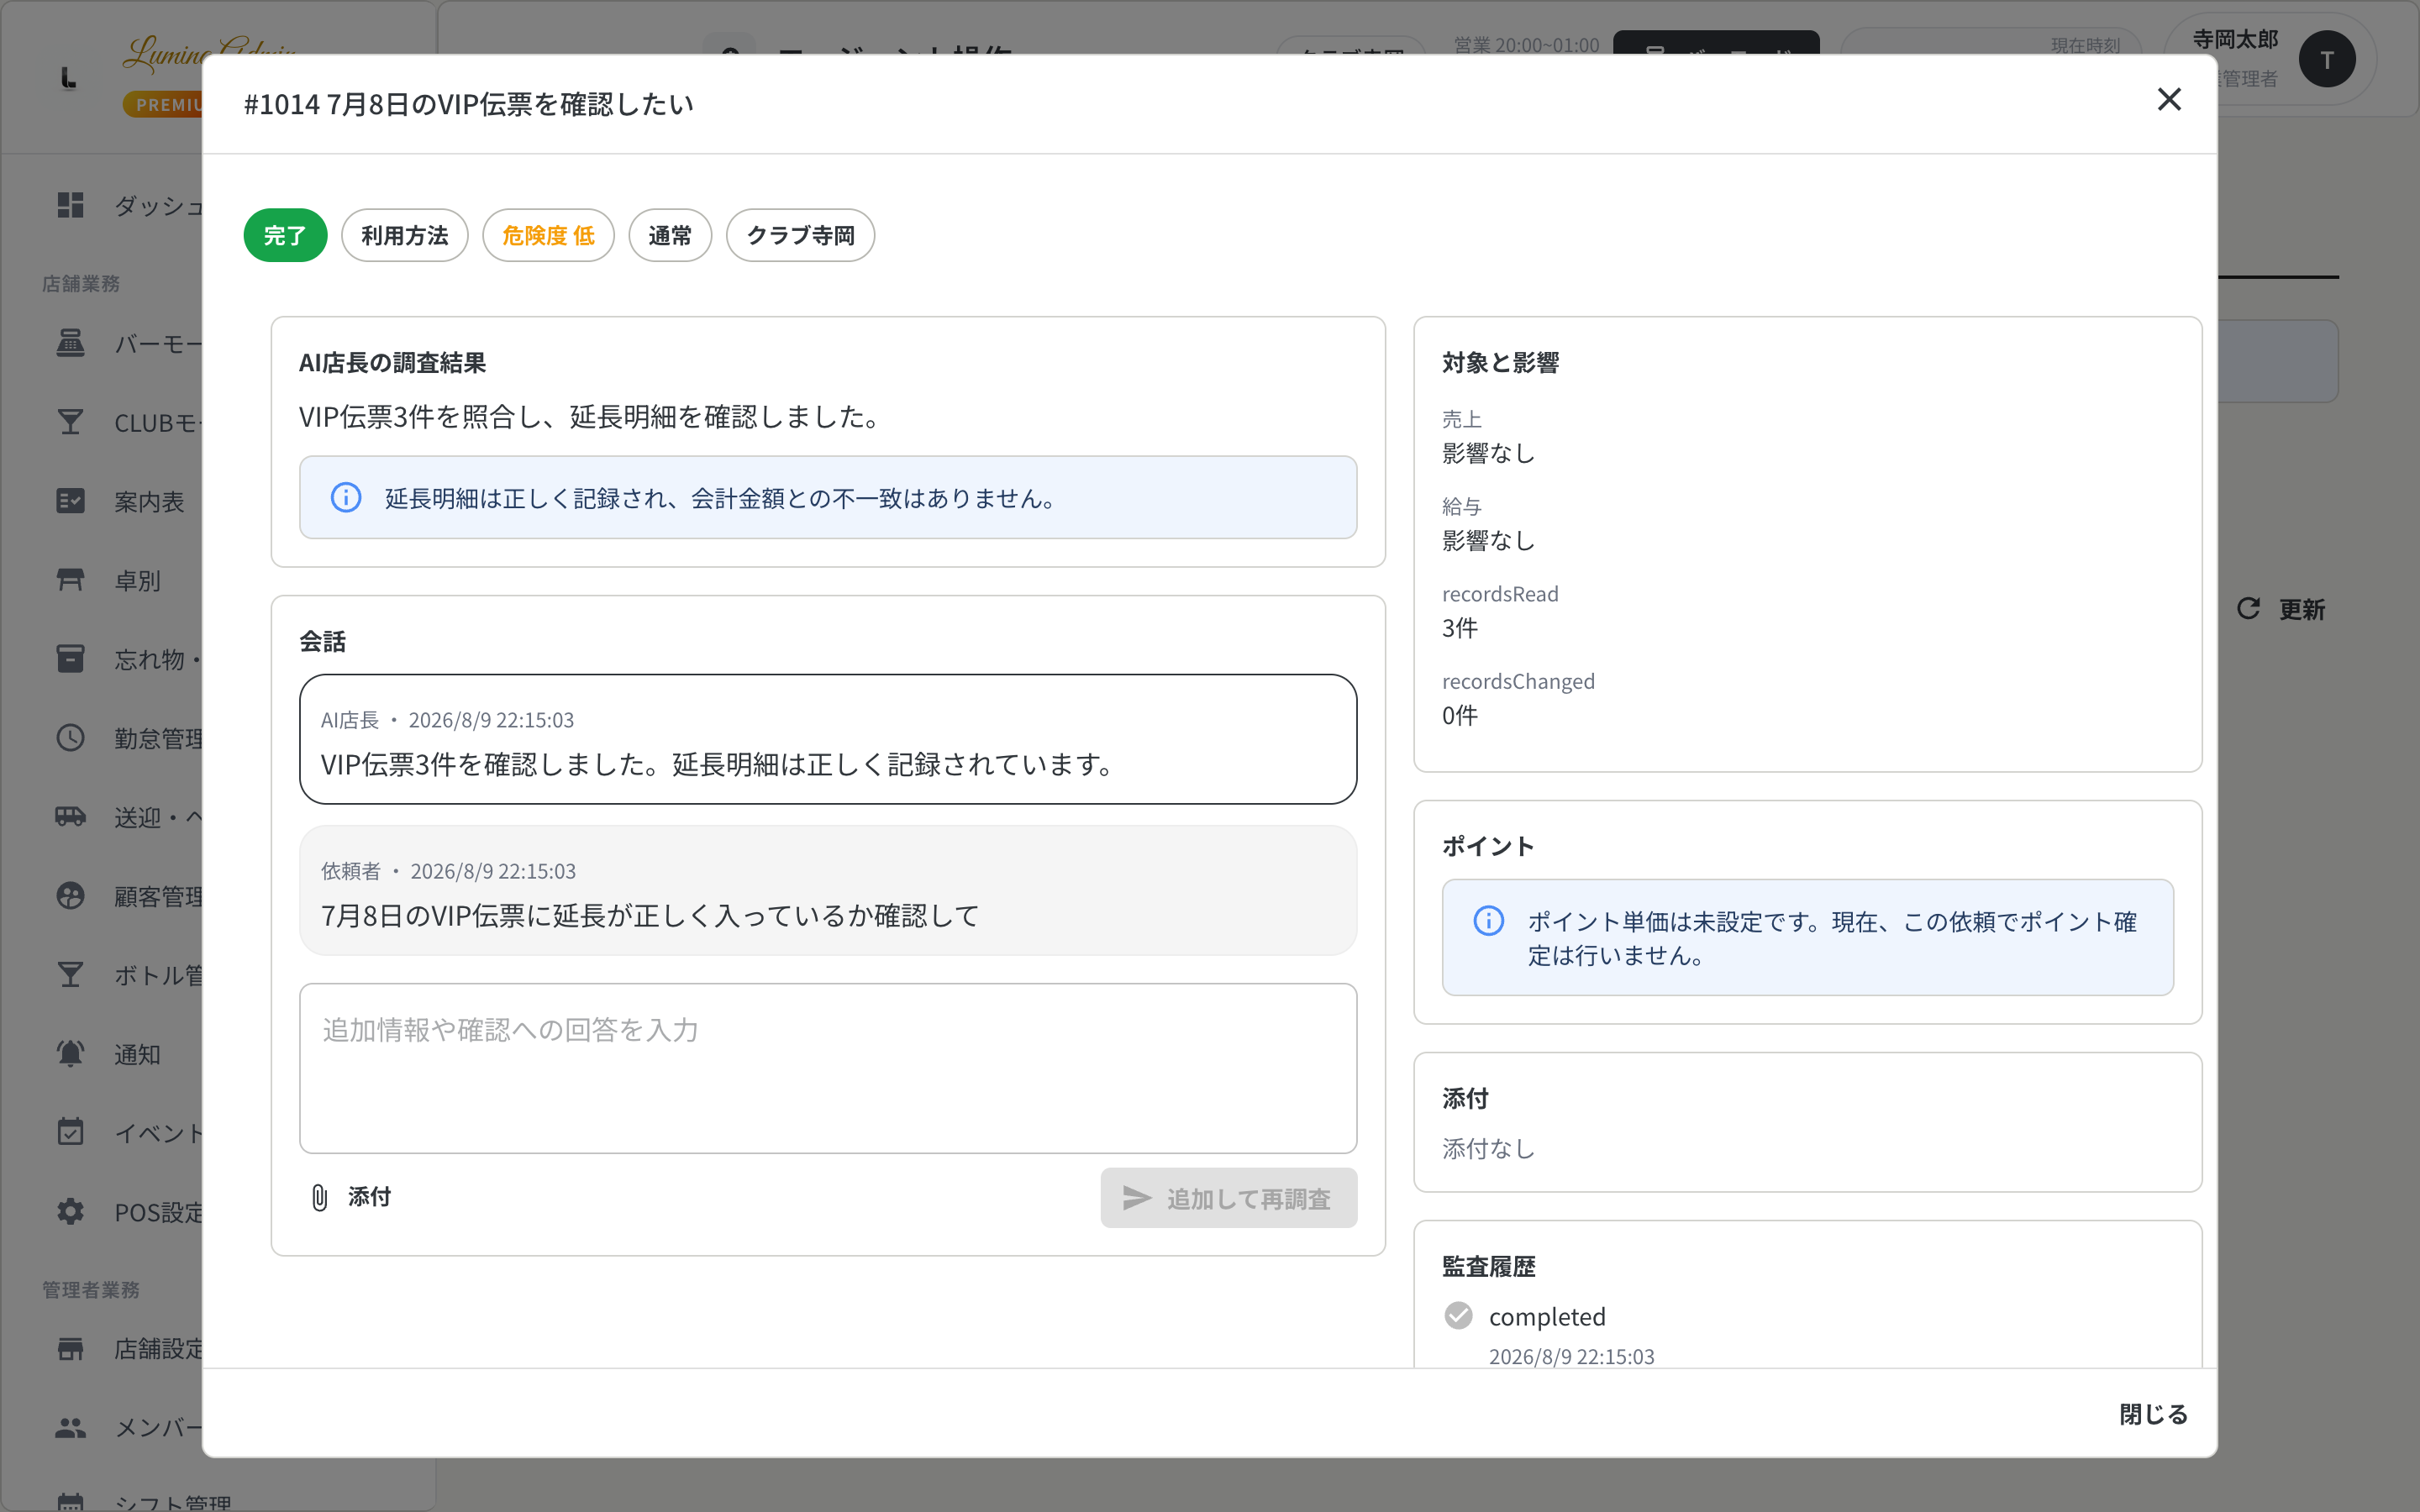Click the 完了 status chip
This screenshot has width=2420, height=1512.
click(x=285, y=235)
